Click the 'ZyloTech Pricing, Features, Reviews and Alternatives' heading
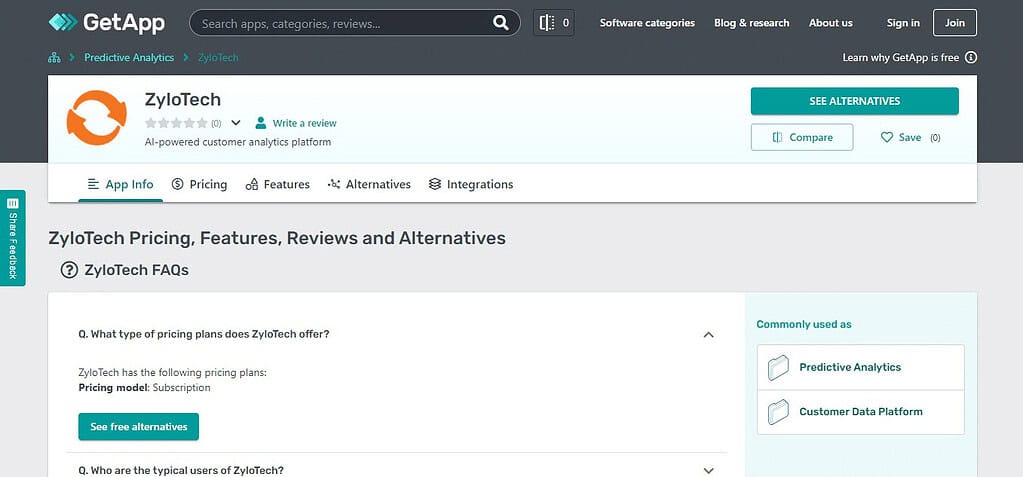This screenshot has height=477, width=1023. pyautogui.click(x=277, y=238)
